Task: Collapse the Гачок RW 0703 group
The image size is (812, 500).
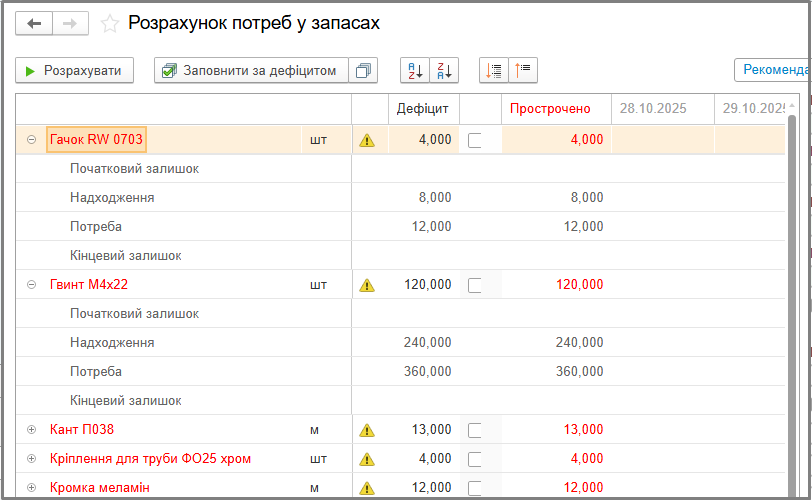Action: pos(32,140)
